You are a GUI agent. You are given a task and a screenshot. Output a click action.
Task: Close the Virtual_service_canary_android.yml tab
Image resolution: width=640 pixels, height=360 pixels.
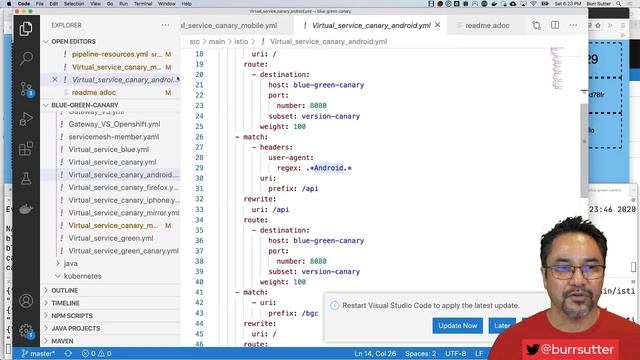438,25
